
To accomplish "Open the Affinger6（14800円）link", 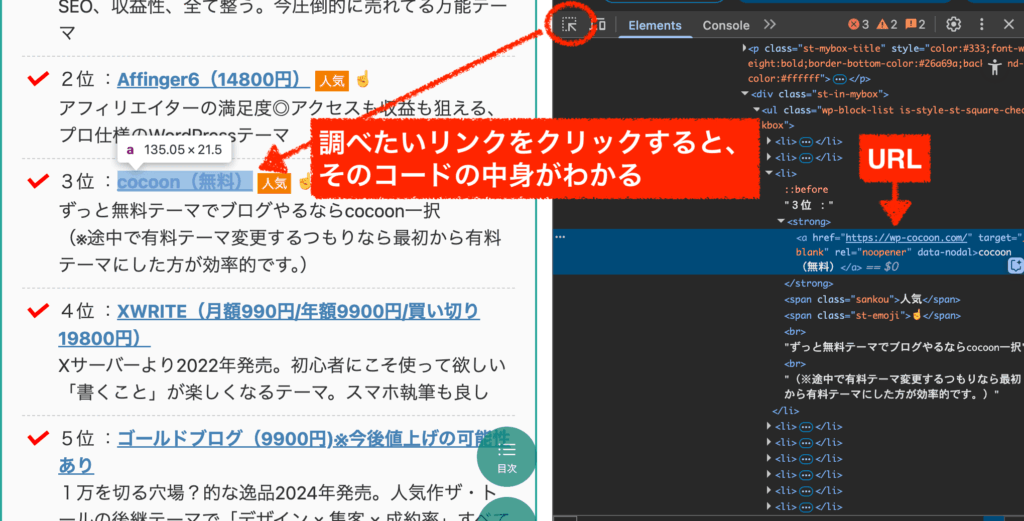I will (x=214, y=80).
